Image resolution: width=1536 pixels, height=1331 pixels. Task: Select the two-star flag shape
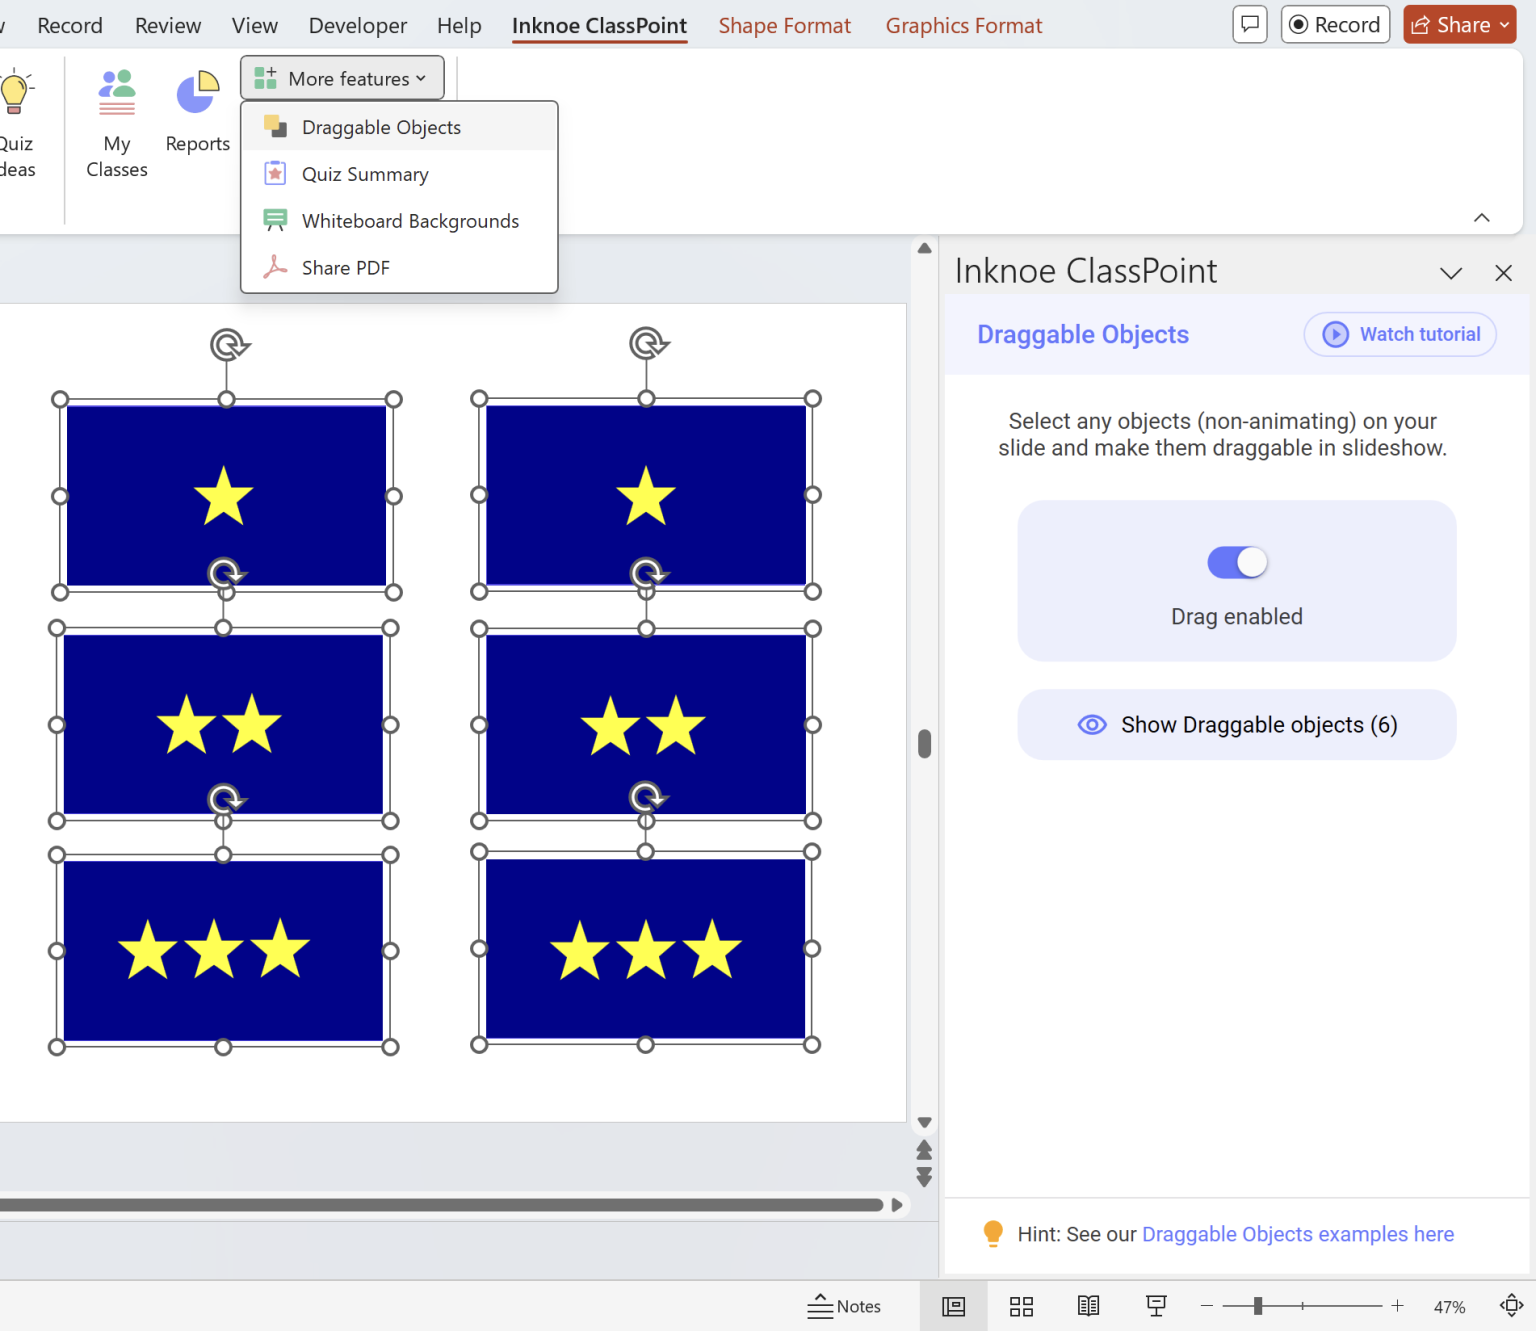tap(223, 726)
